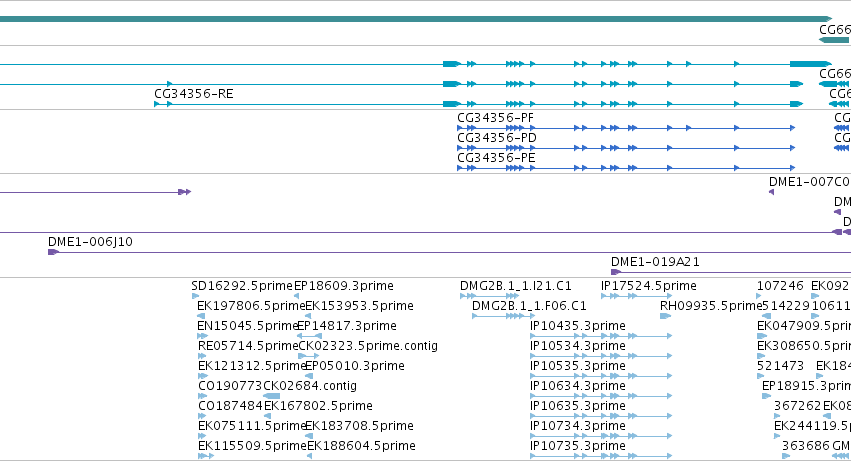Image resolution: width=851 pixels, height=461 pixels.
Task: Select the EK167802.5prime label
Action: coord(318,407)
